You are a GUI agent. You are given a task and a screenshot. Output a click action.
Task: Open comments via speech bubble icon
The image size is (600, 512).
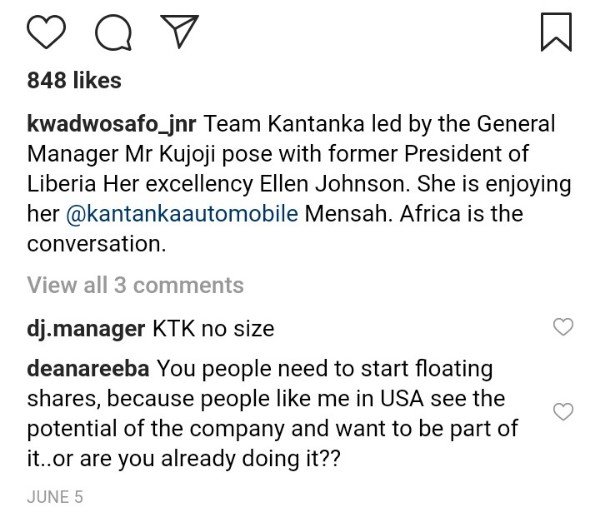click(x=113, y=33)
